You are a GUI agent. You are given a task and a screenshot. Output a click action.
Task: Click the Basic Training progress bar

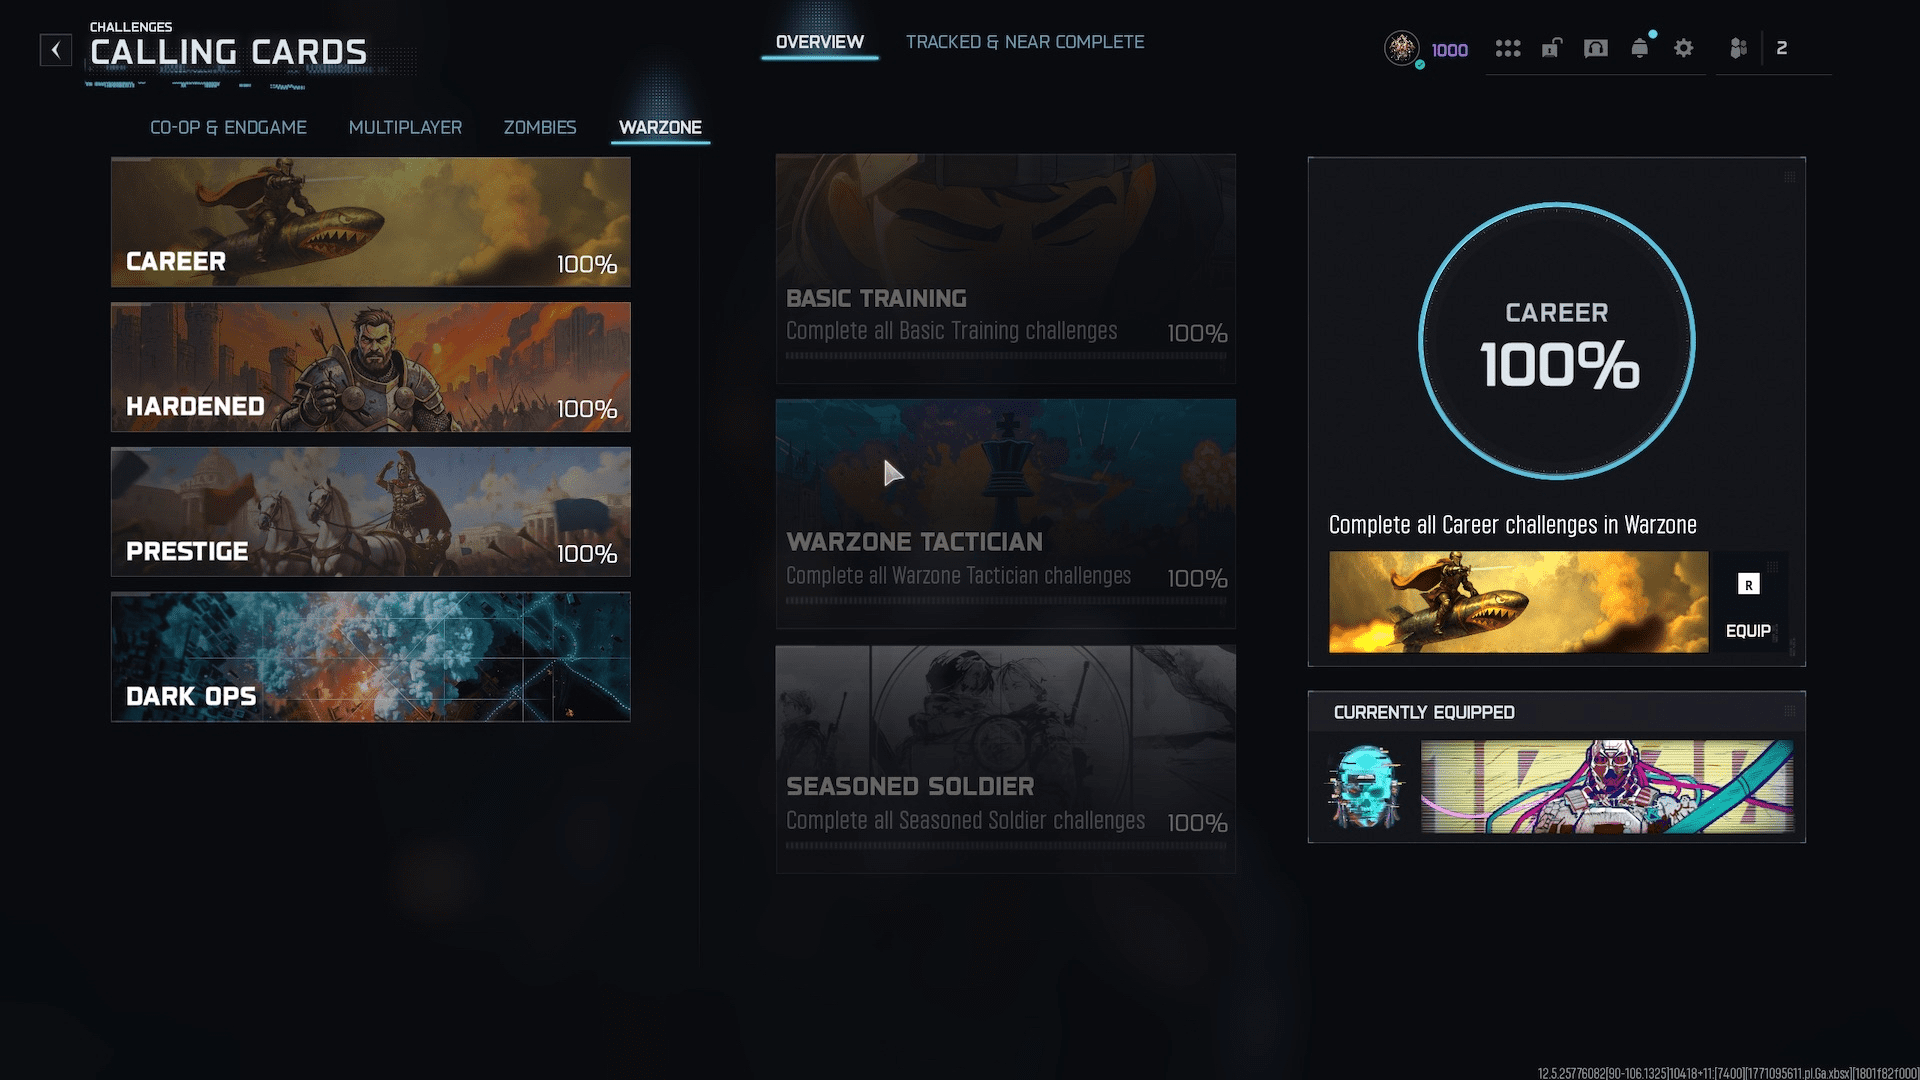1005,356
